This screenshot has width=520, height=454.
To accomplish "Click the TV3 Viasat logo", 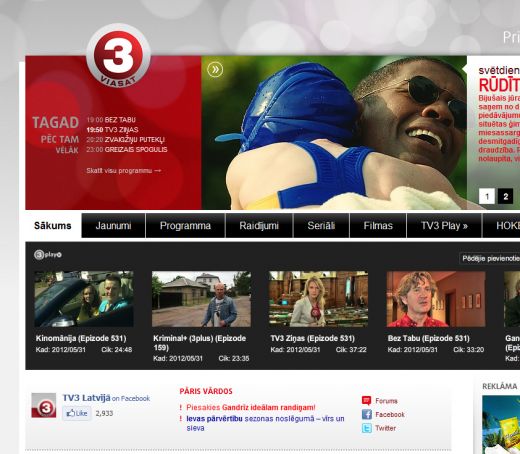I will click(x=118, y=56).
